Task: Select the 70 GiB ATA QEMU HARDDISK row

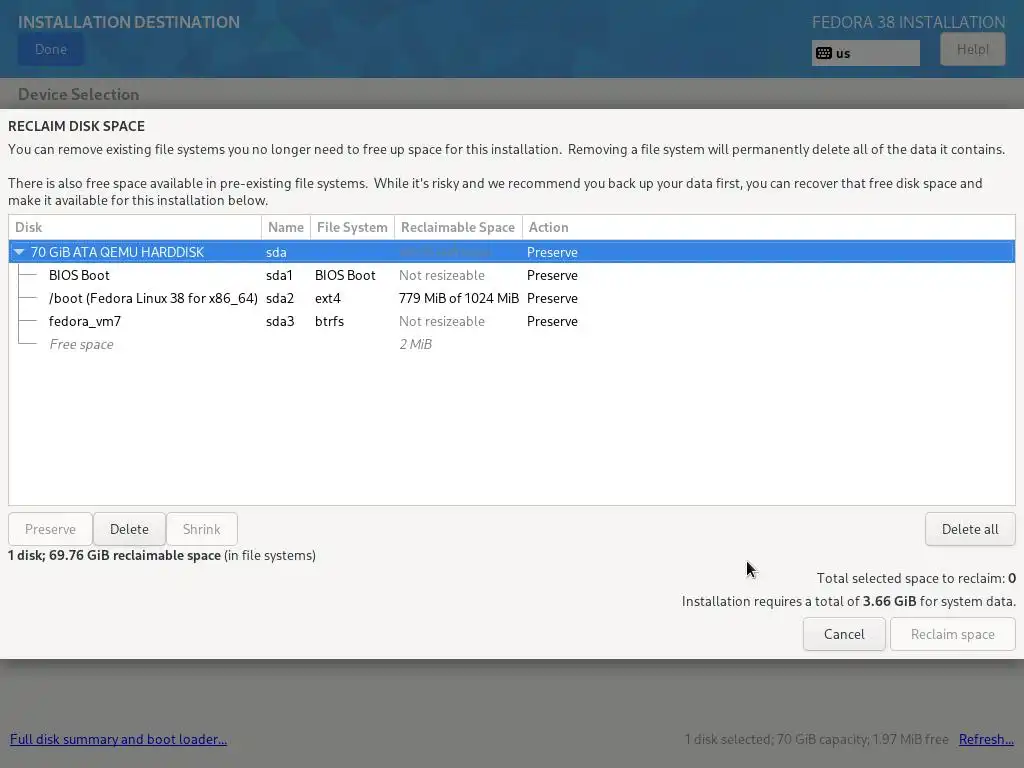Action: (x=512, y=252)
